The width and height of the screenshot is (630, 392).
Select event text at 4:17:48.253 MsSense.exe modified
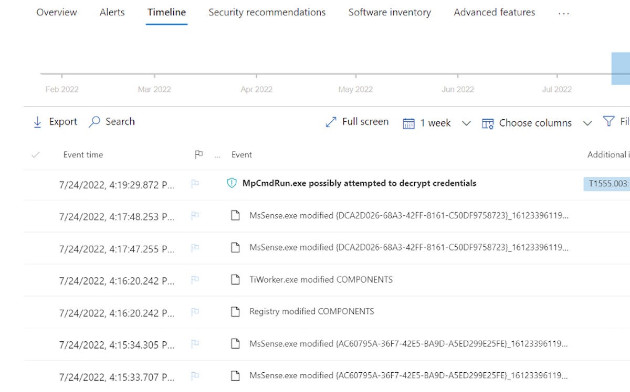(x=409, y=215)
